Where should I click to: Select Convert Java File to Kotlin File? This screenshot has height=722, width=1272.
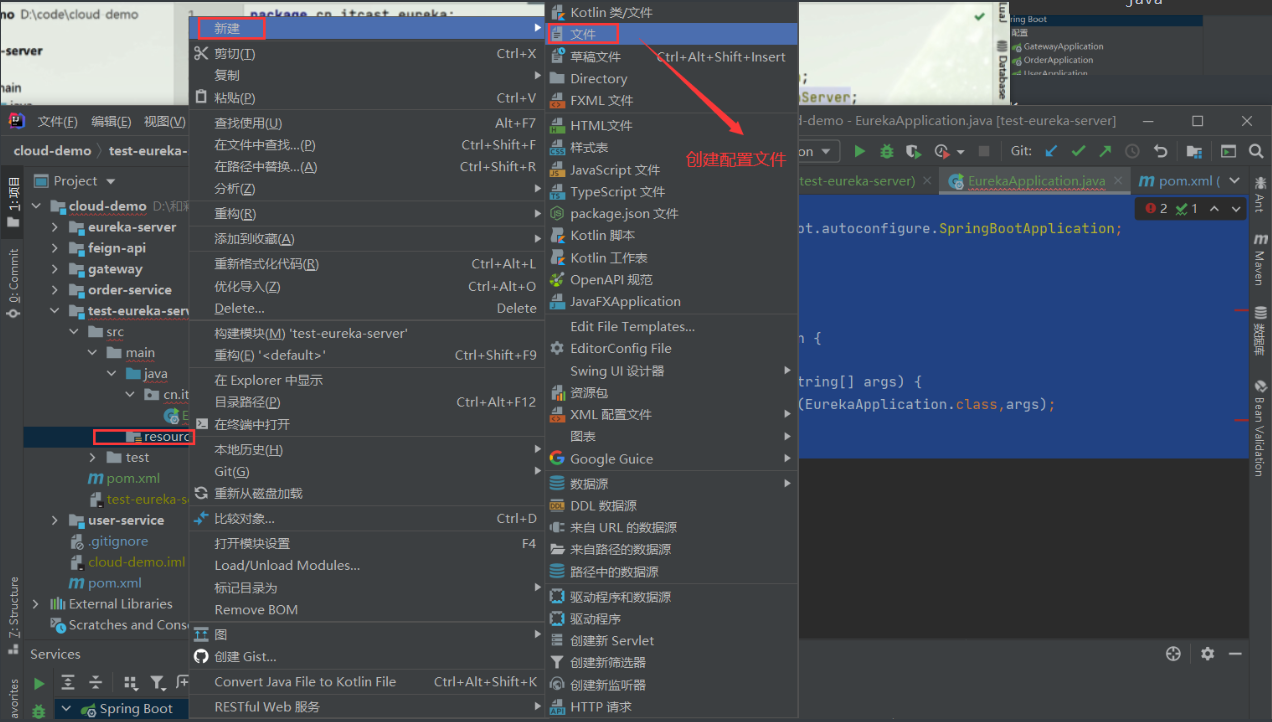[x=366, y=681]
